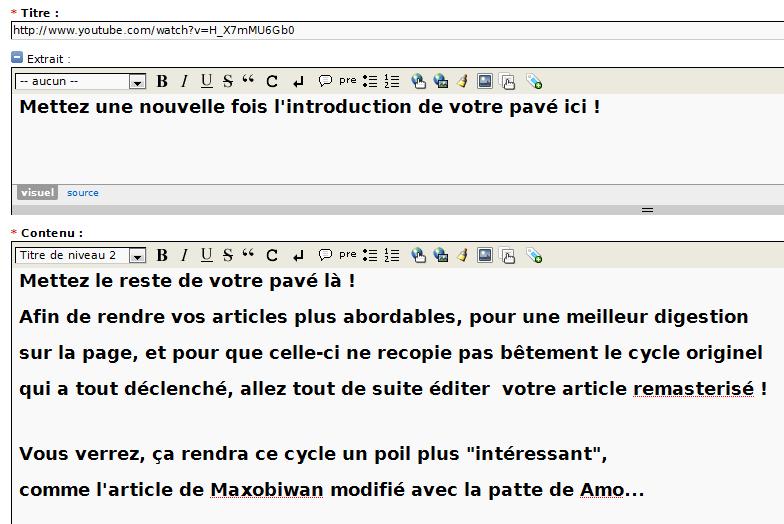This screenshot has height=524, width=784.
Task: Apply Underline in the Extrait toolbar
Action: tap(206, 81)
